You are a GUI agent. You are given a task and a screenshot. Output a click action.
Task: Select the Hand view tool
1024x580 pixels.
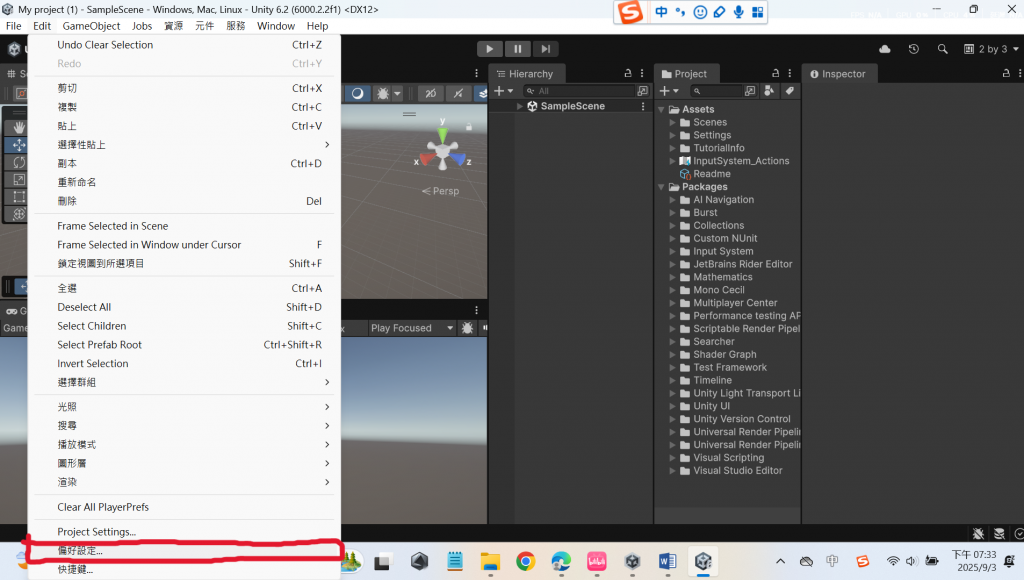pyautogui.click(x=19, y=127)
